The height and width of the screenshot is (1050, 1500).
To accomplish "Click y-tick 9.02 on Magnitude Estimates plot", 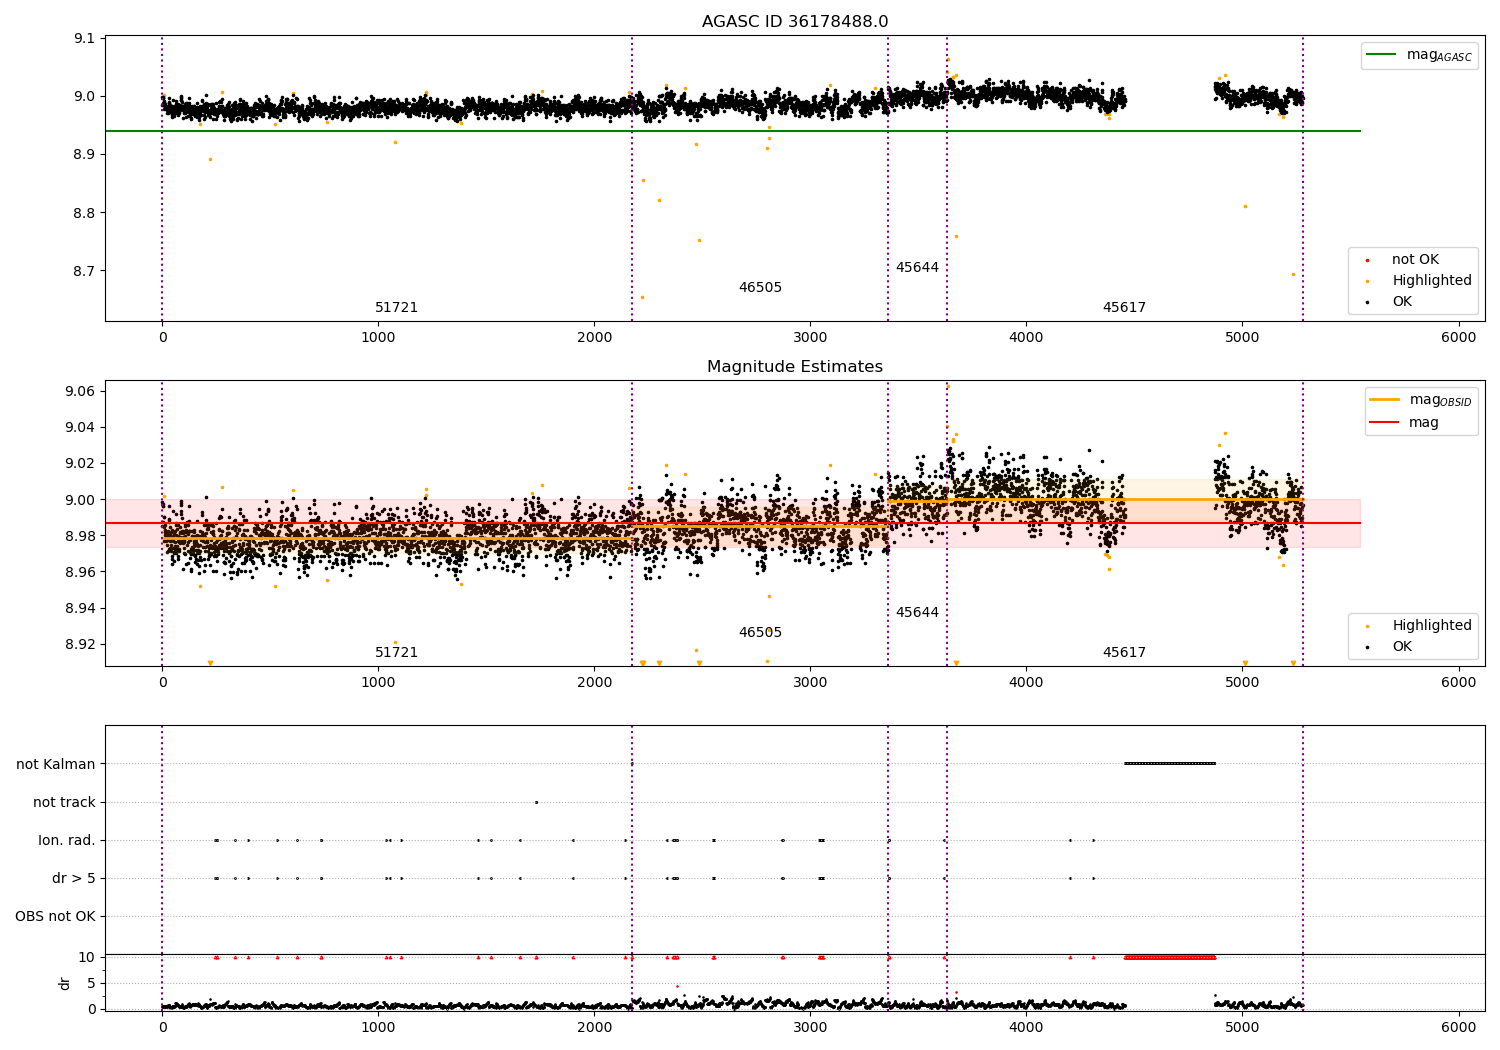I will (x=80, y=464).
